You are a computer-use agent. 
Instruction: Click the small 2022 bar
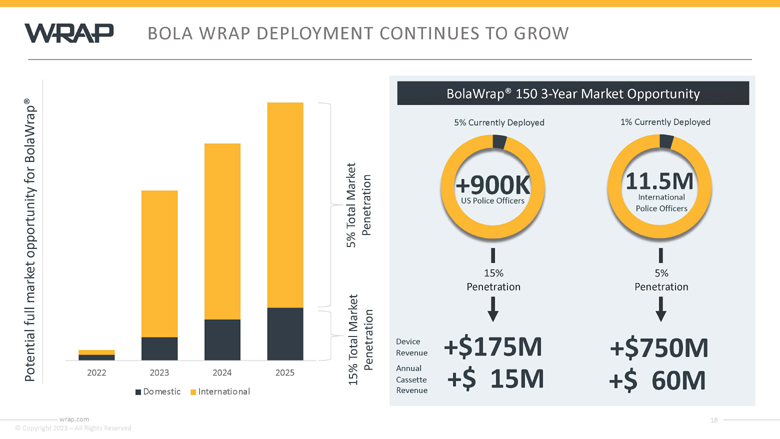point(96,355)
